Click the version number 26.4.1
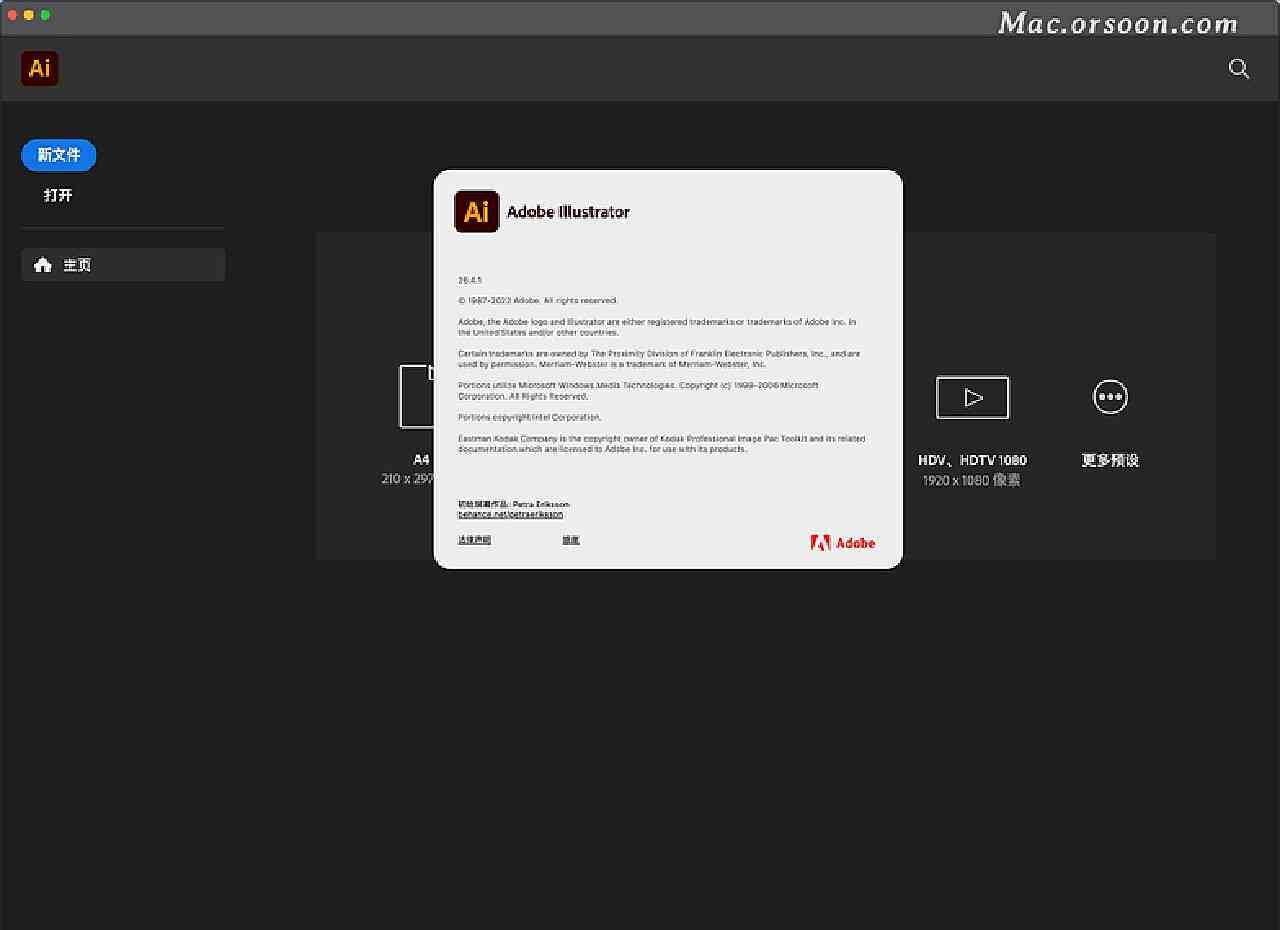Image resolution: width=1280 pixels, height=930 pixels. pos(470,281)
